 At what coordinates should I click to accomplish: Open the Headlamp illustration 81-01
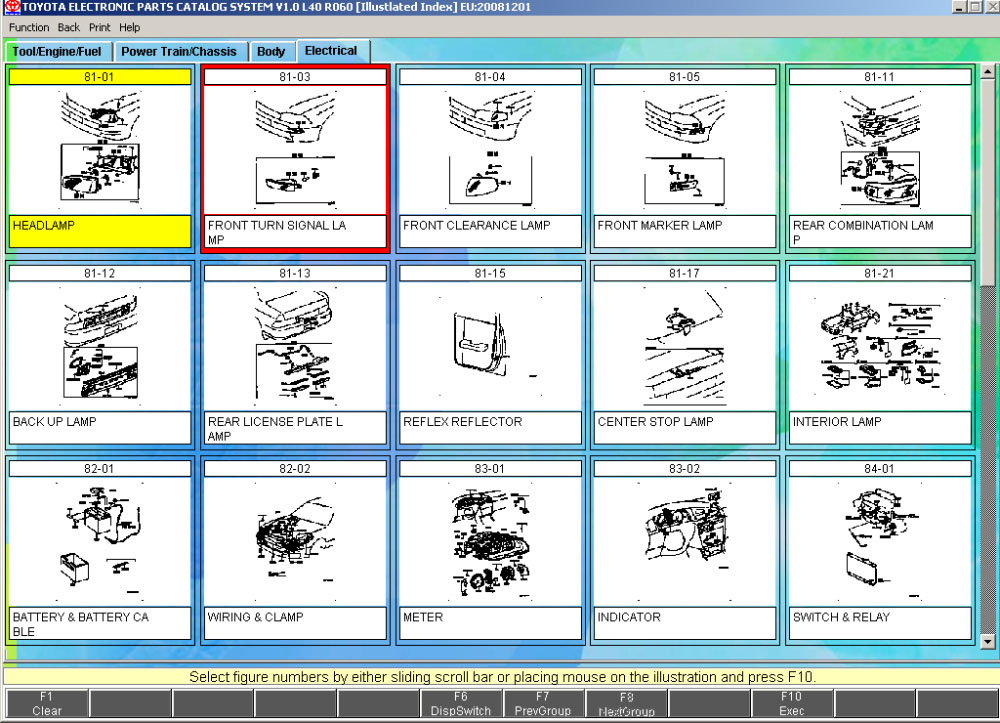[x=99, y=150]
